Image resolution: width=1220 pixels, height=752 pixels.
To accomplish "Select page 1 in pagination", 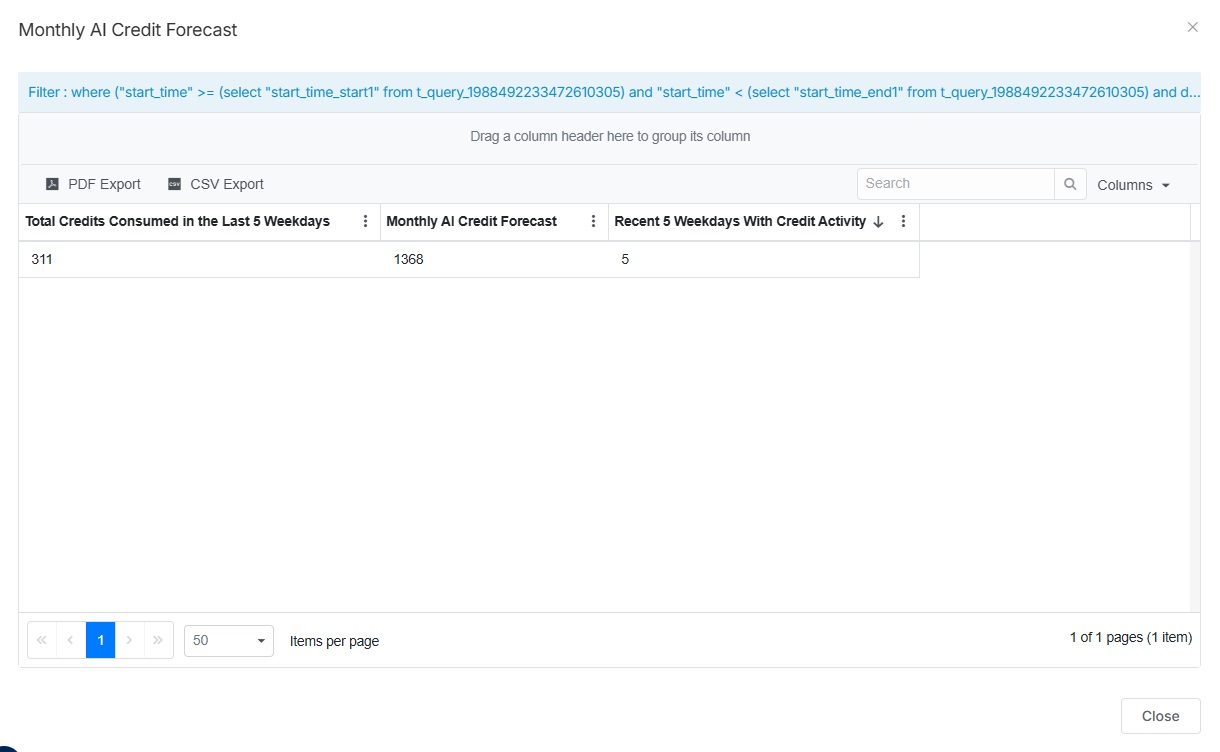I will tap(101, 640).
